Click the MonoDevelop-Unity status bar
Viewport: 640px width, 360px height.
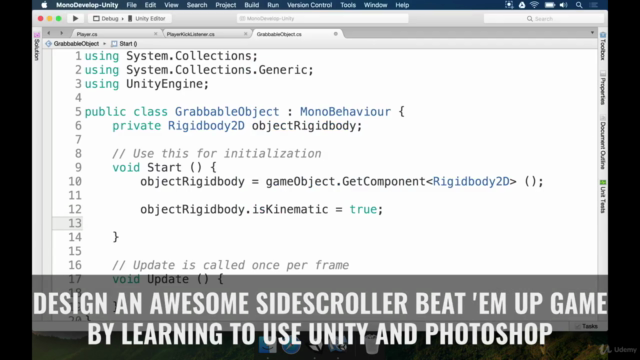coord(322,18)
